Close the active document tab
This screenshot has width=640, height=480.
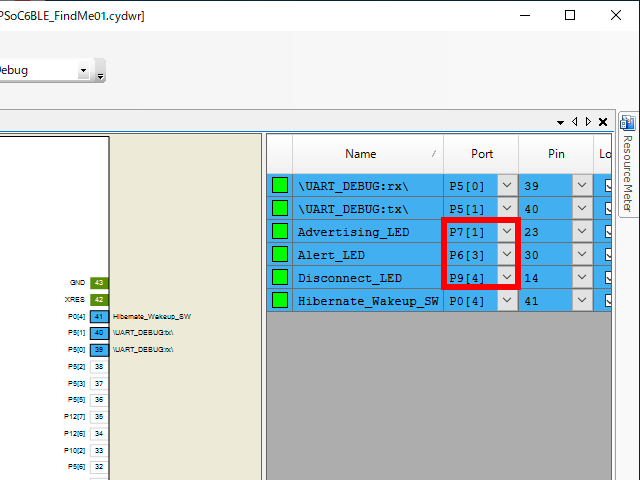[x=603, y=122]
